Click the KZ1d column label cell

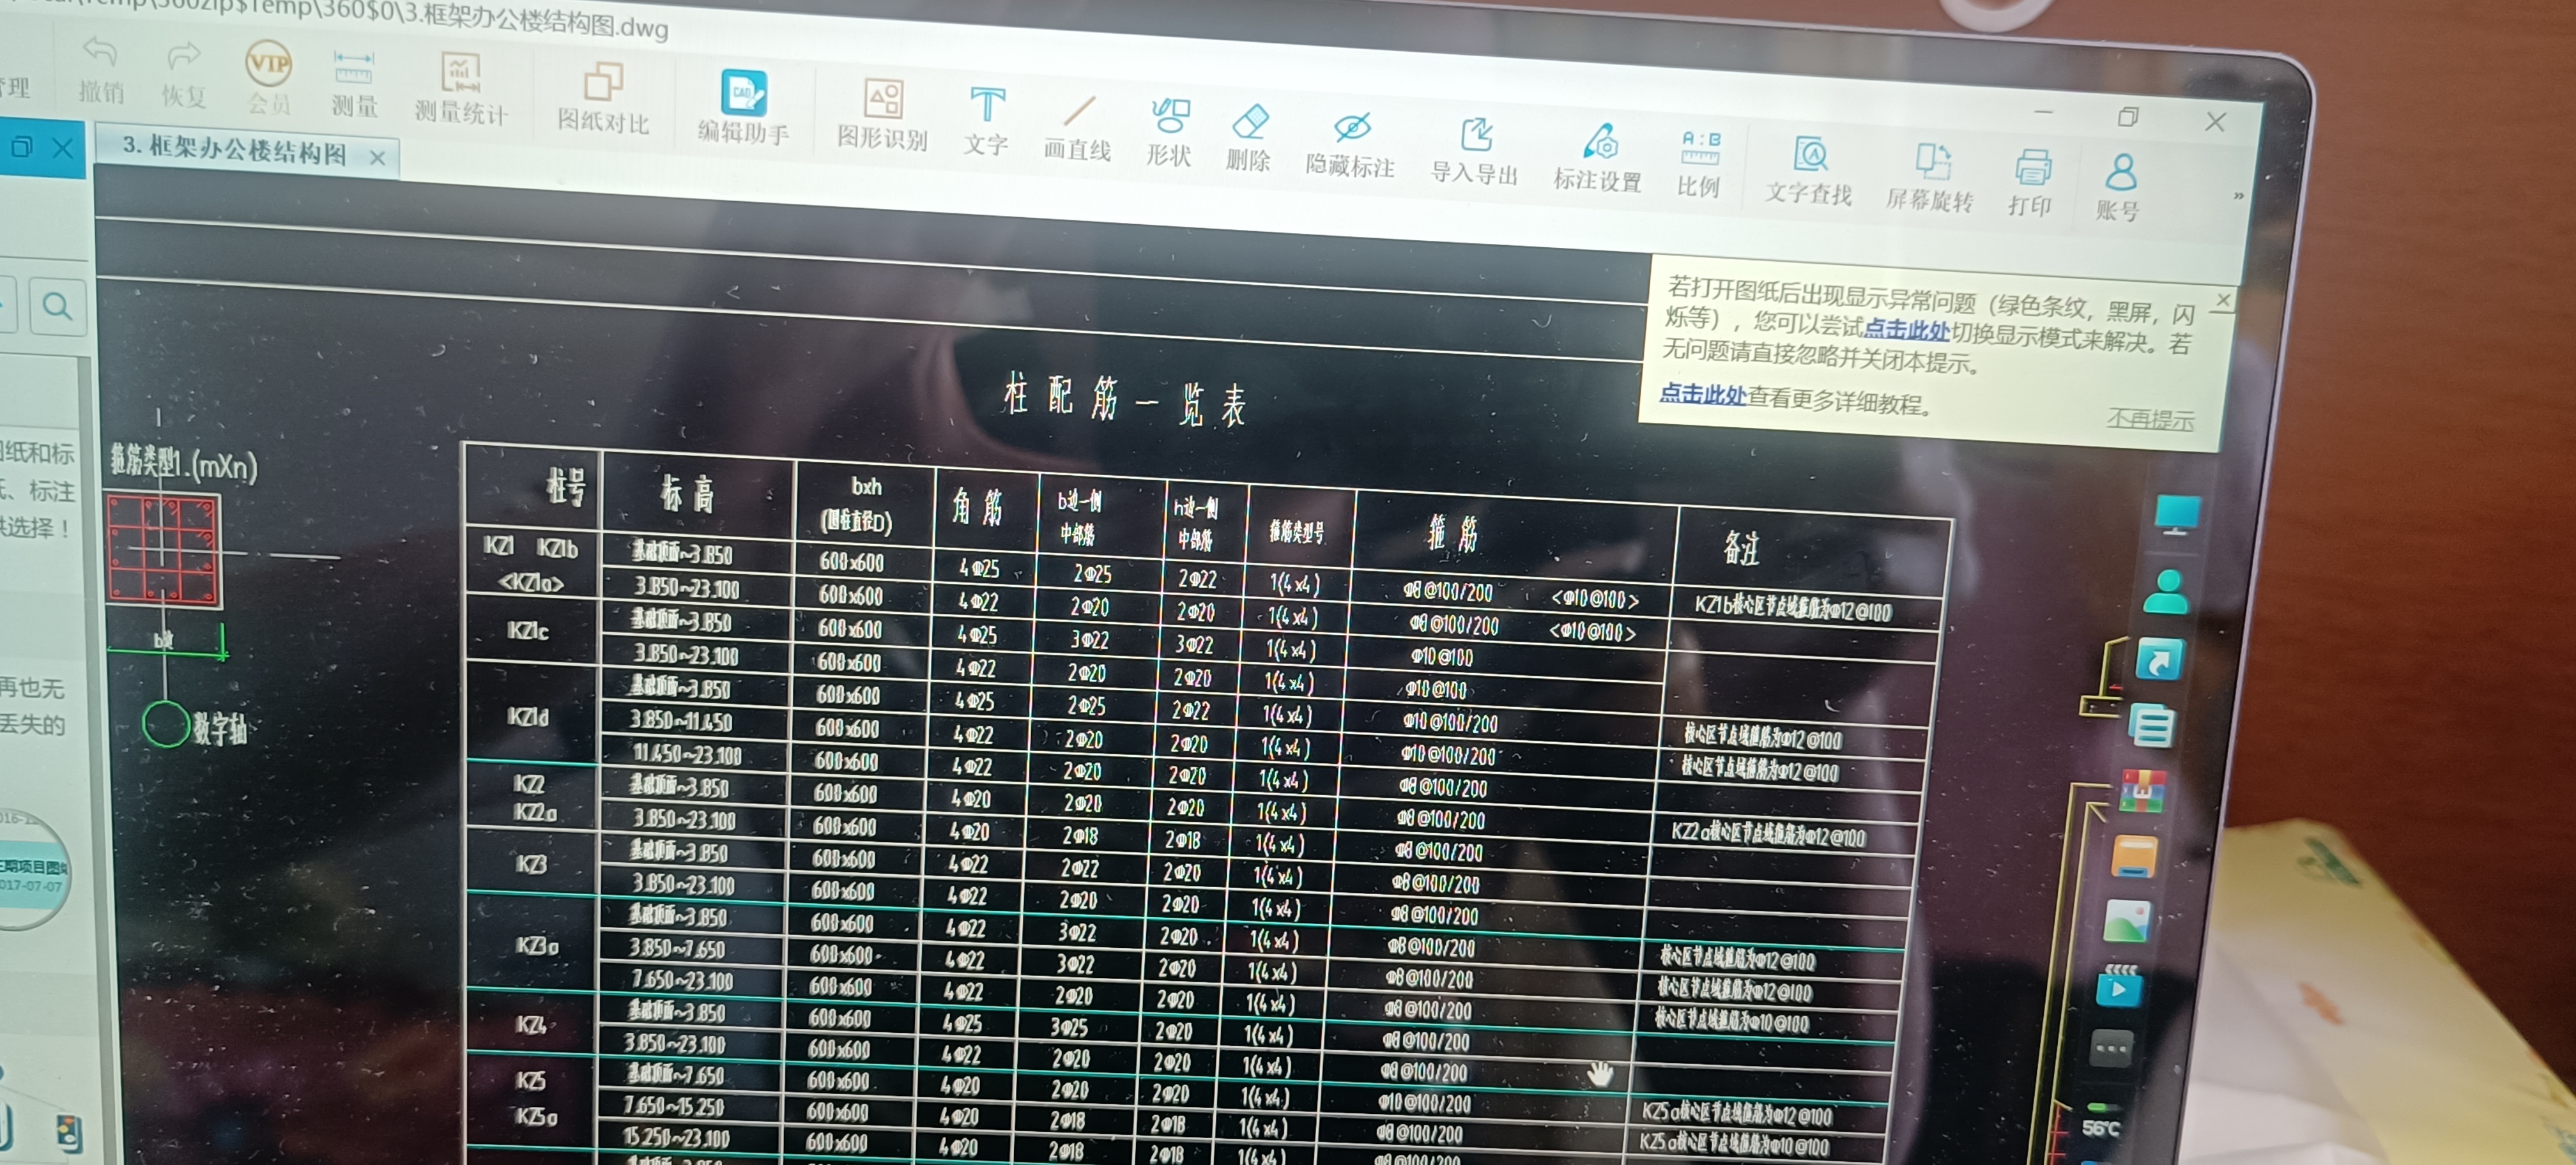[527, 717]
